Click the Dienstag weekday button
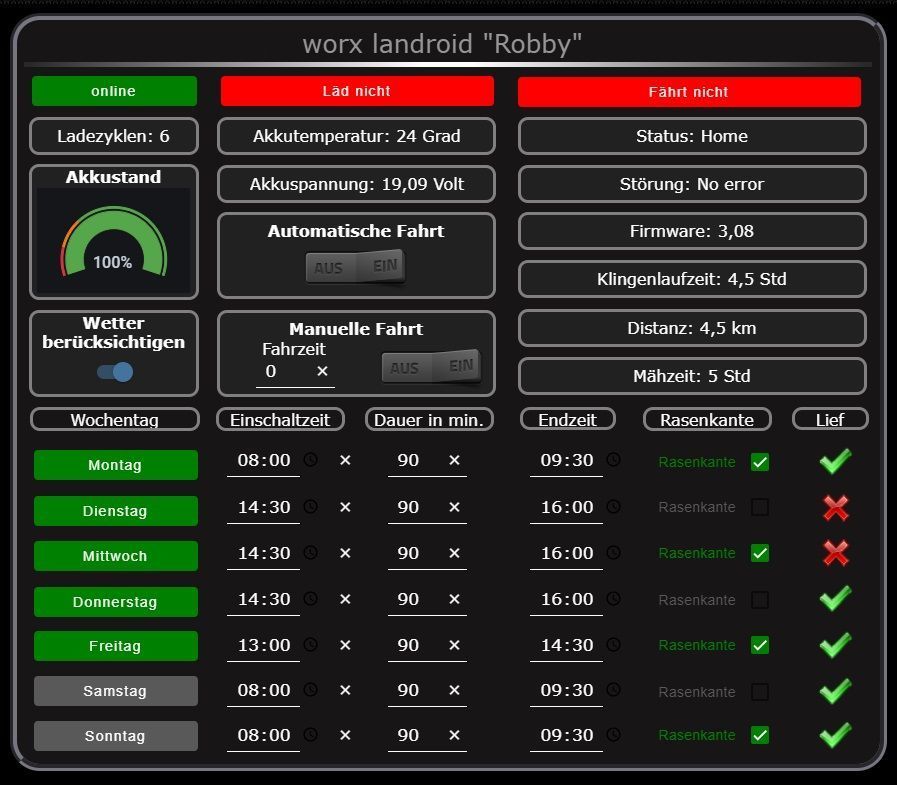The width and height of the screenshot is (897, 785). pos(116,510)
